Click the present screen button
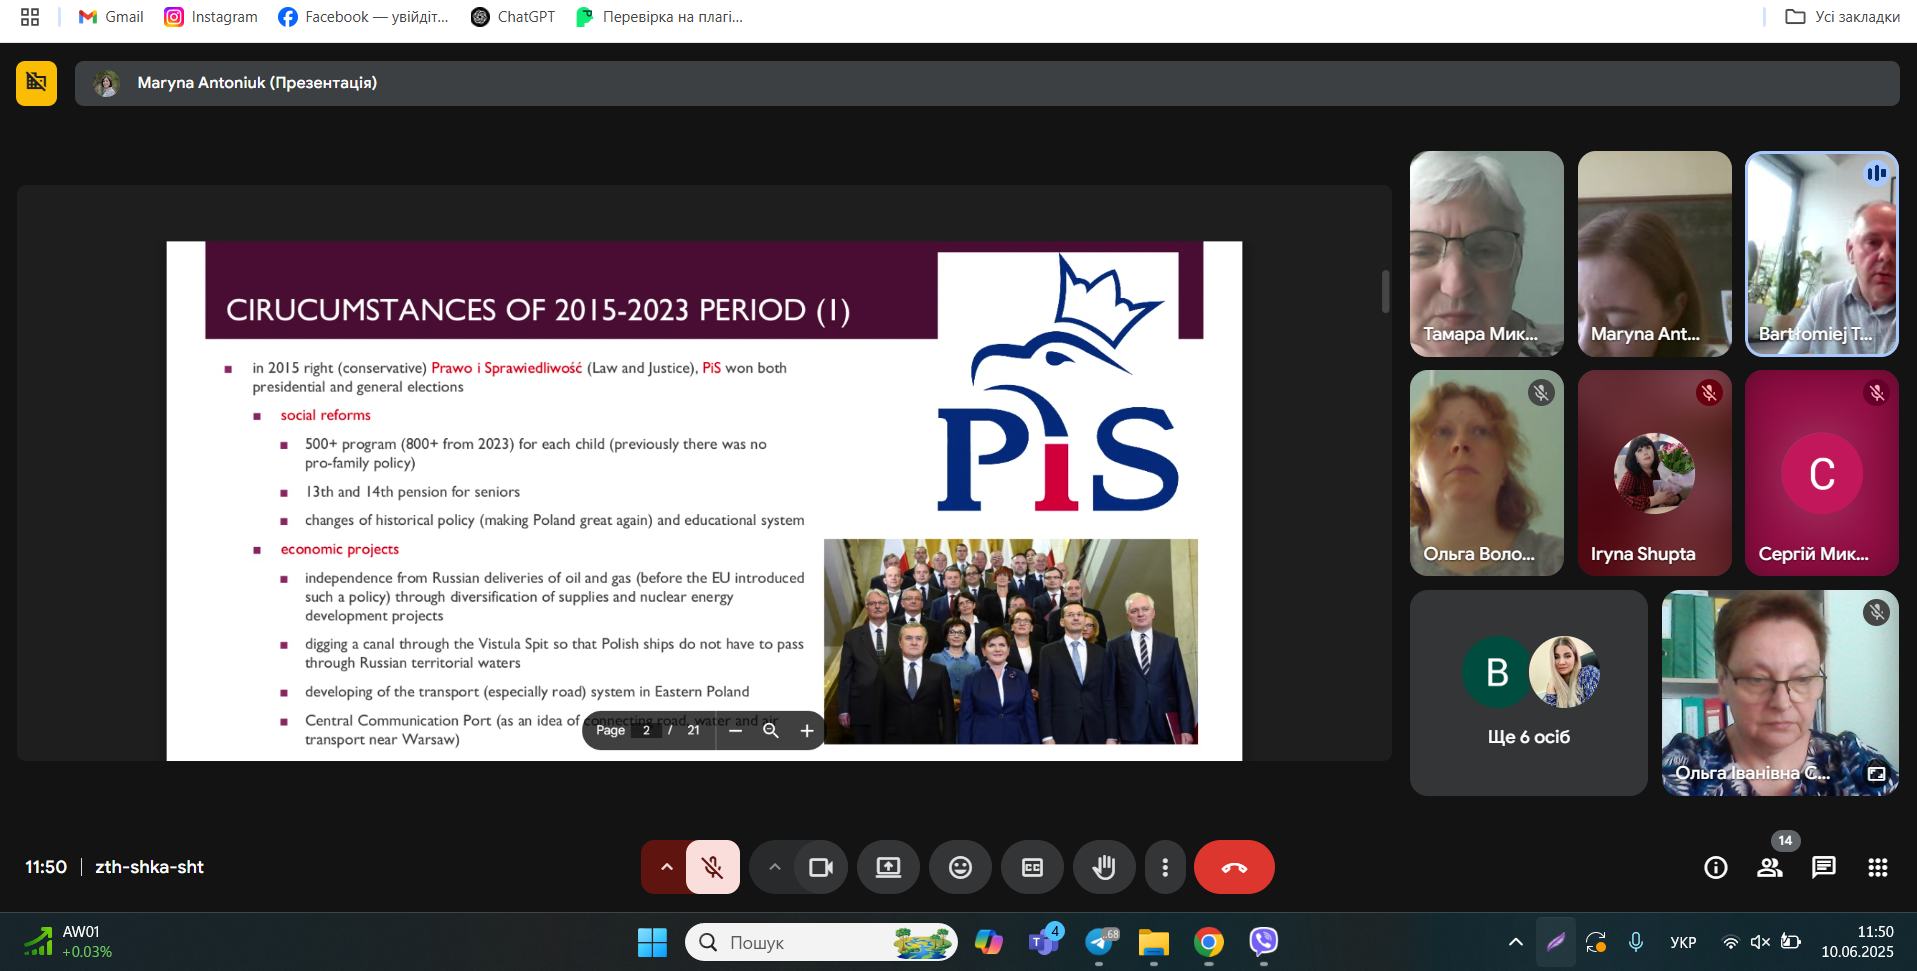1917x971 pixels. [x=888, y=867]
